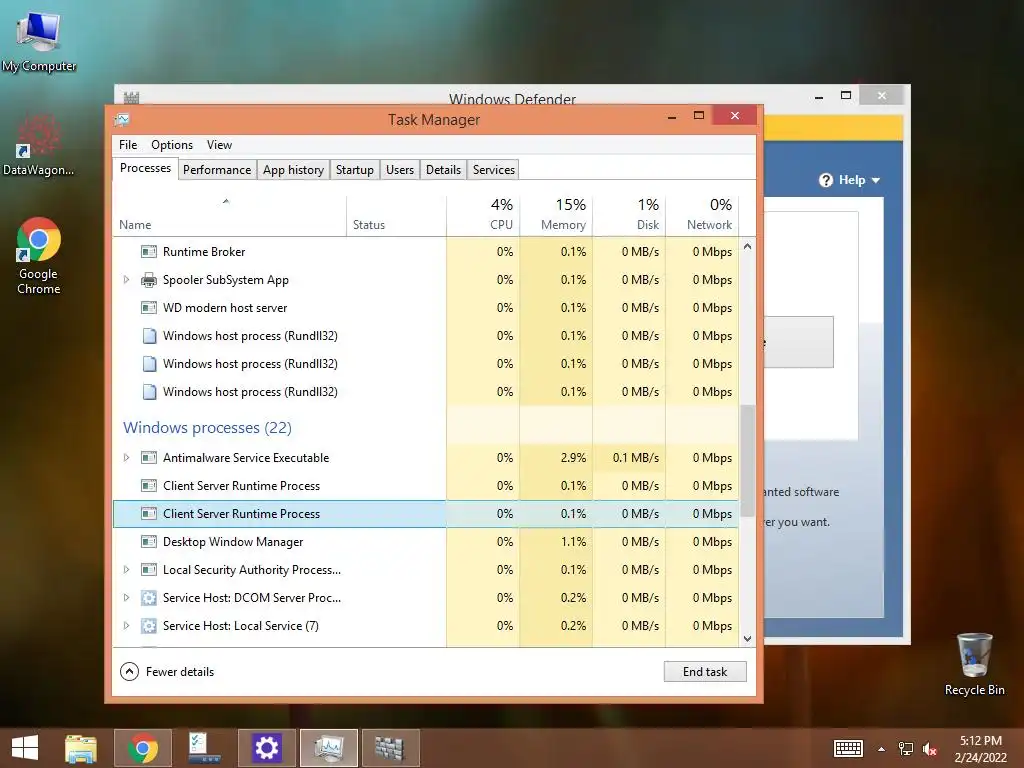Open the settings gear taskbar icon
The image size is (1024, 768).
click(266, 748)
